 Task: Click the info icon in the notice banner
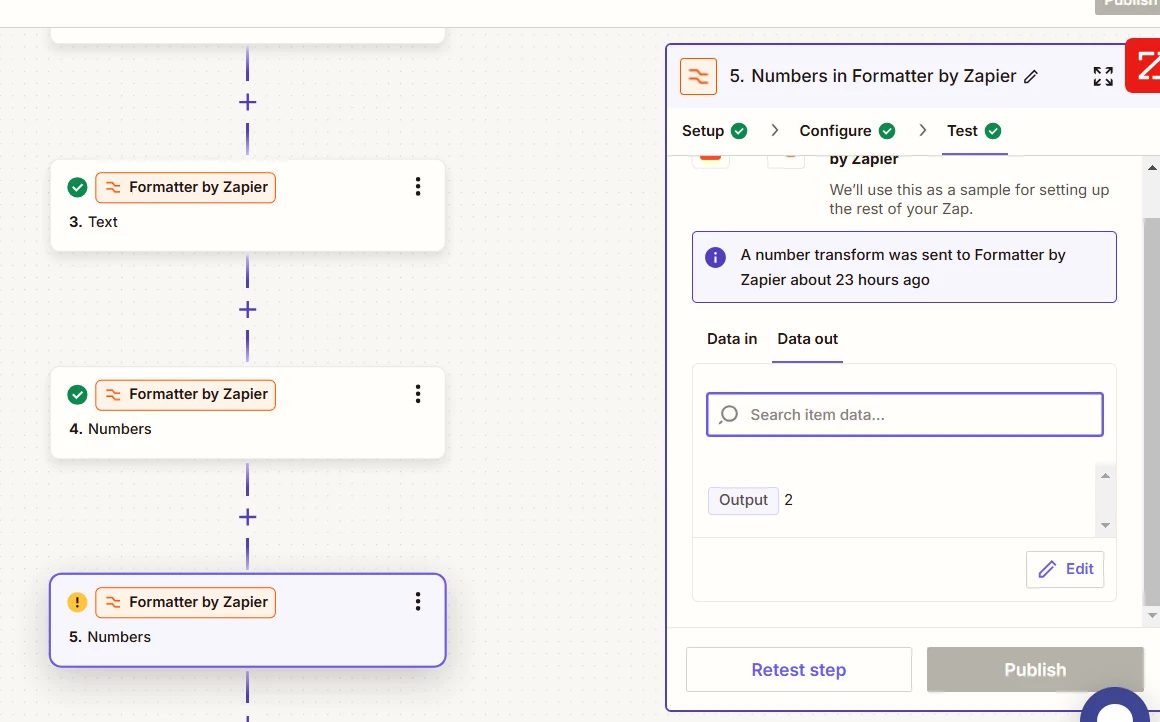point(715,257)
